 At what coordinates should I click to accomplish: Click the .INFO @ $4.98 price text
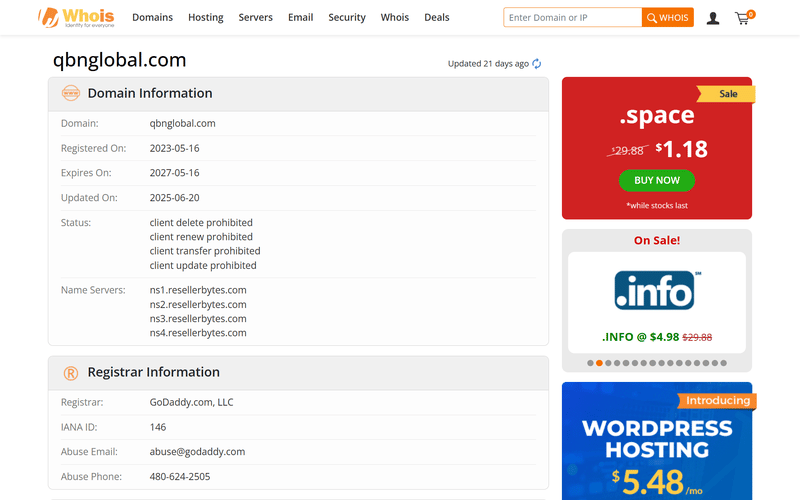click(640, 337)
